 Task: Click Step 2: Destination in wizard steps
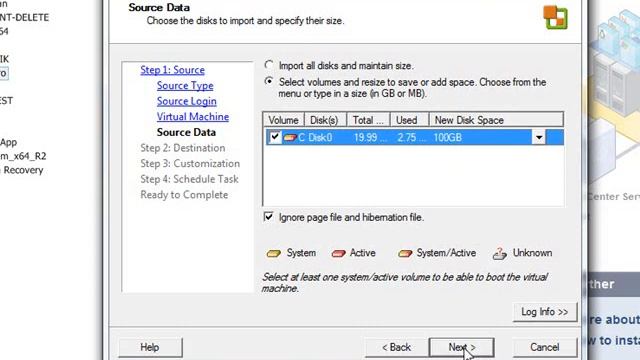pos(182,148)
